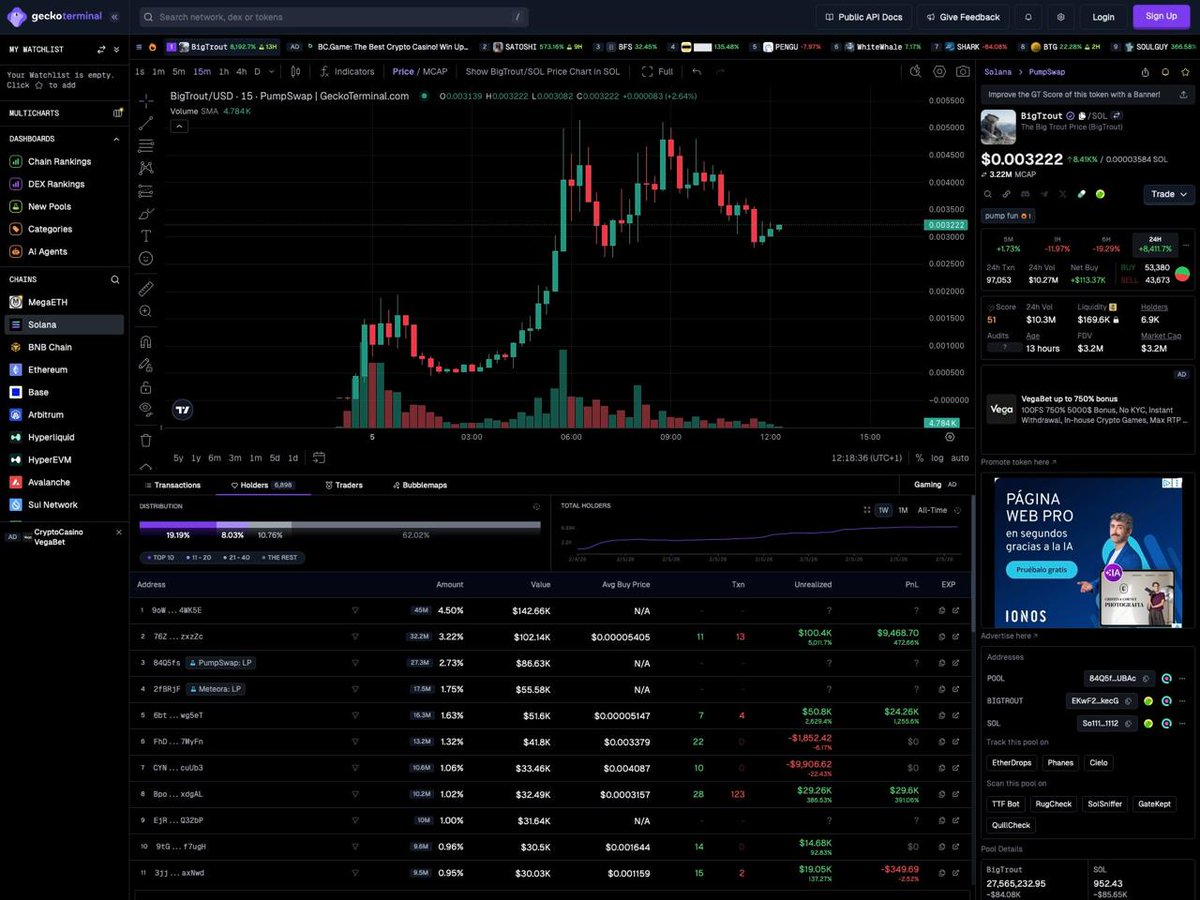Image resolution: width=1200 pixels, height=900 pixels.
Task: Open the Fibonacci retracement tool
Action: 146,146
